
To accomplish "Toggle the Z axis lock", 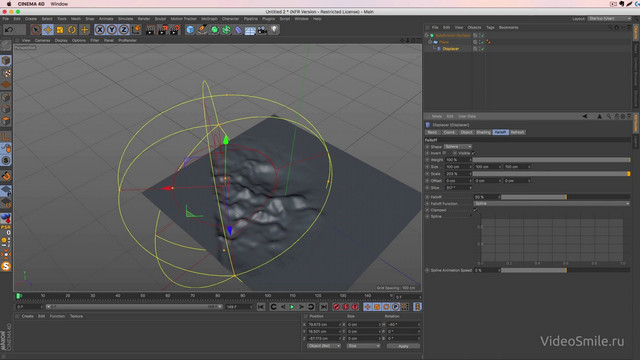I will click(x=124, y=30).
